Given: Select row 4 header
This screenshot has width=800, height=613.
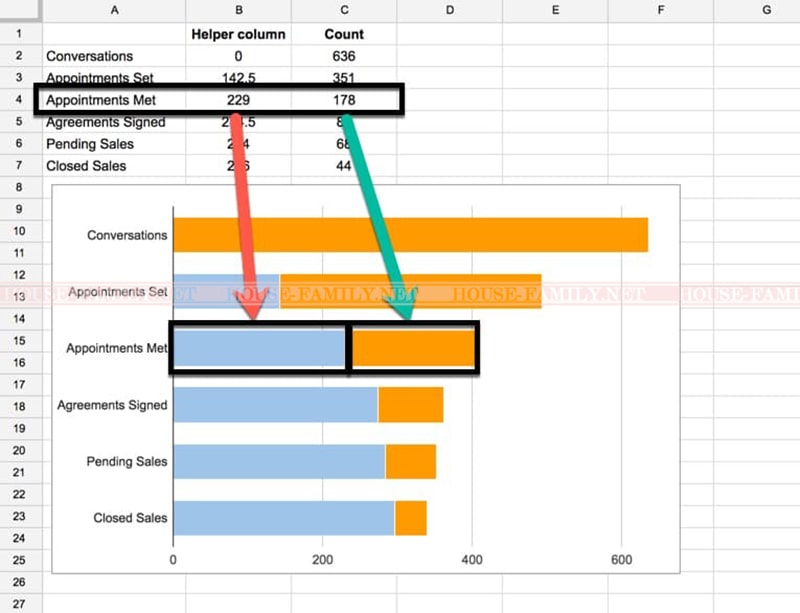Looking at the screenshot, I should (x=21, y=100).
